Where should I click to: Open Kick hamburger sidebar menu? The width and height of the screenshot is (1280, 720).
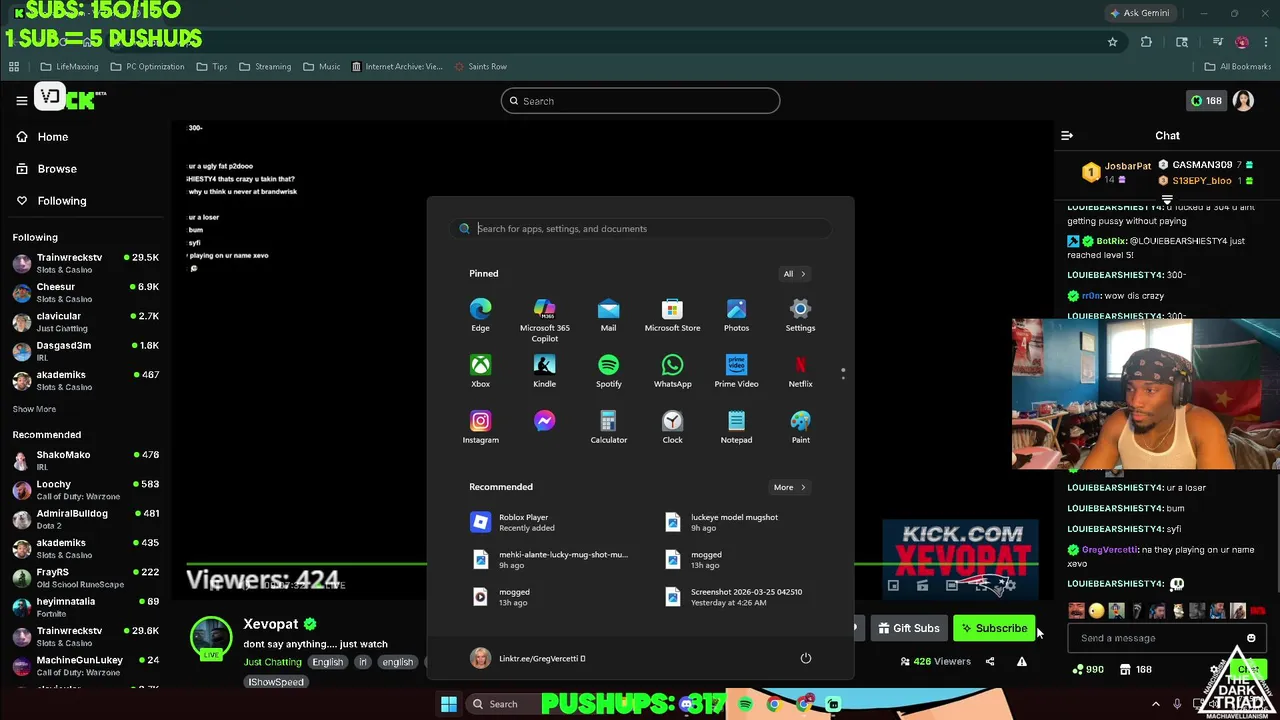tap(21, 100)
